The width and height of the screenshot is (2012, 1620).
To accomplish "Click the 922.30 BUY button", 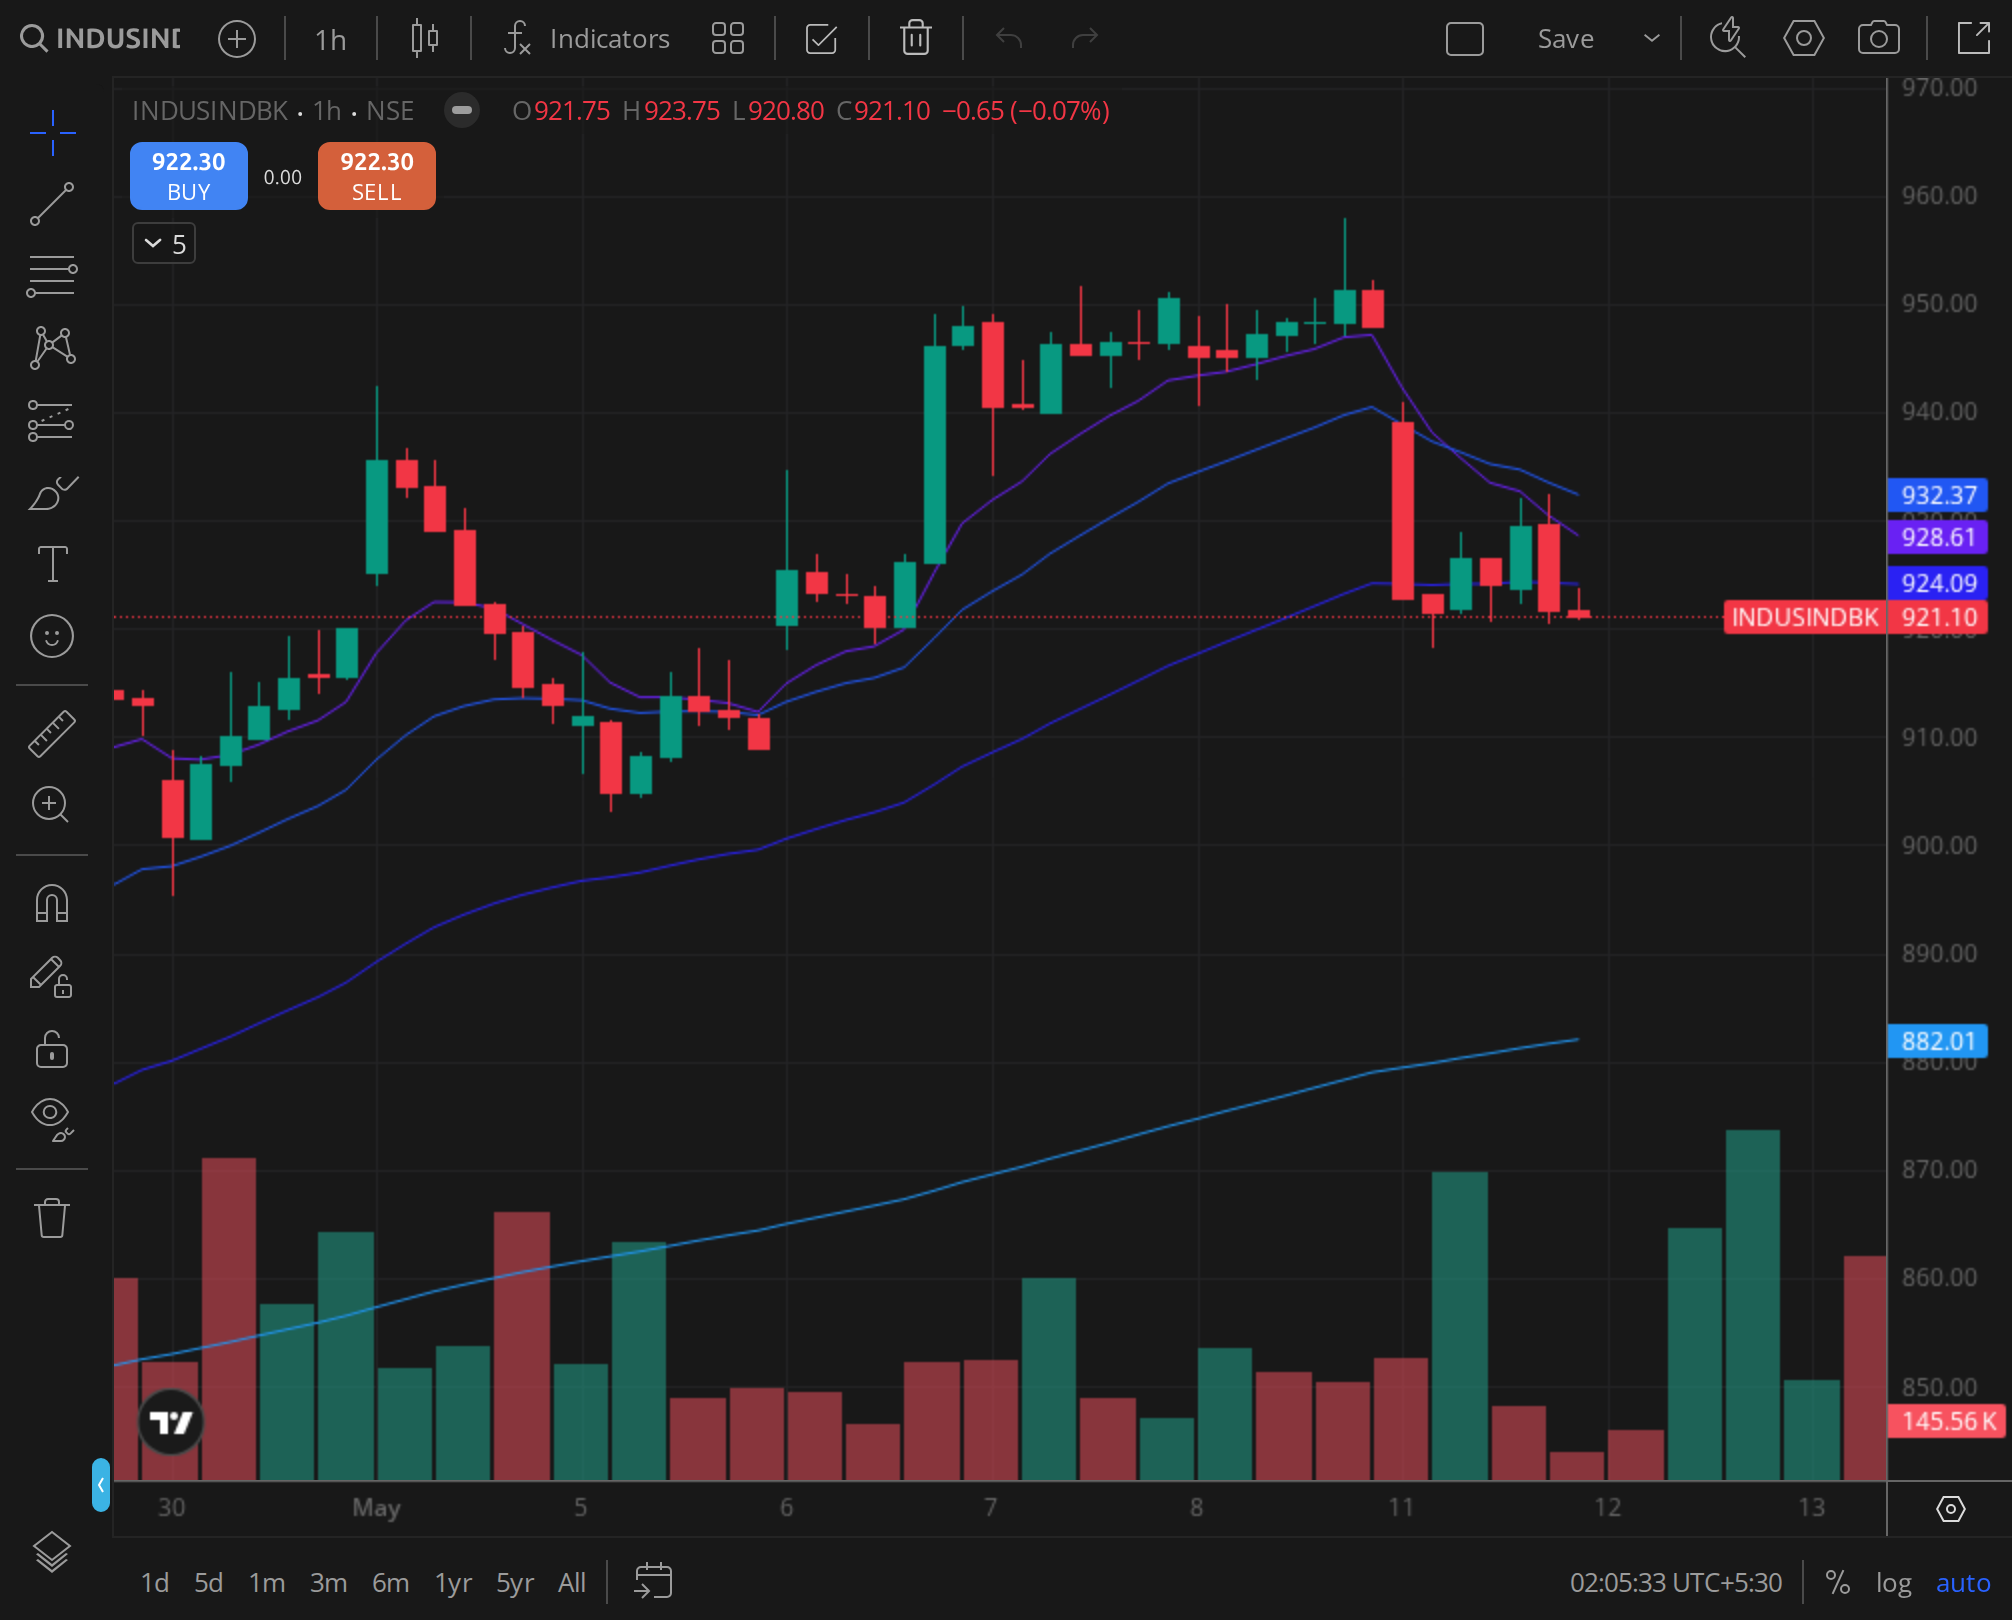I will point(189,176).
